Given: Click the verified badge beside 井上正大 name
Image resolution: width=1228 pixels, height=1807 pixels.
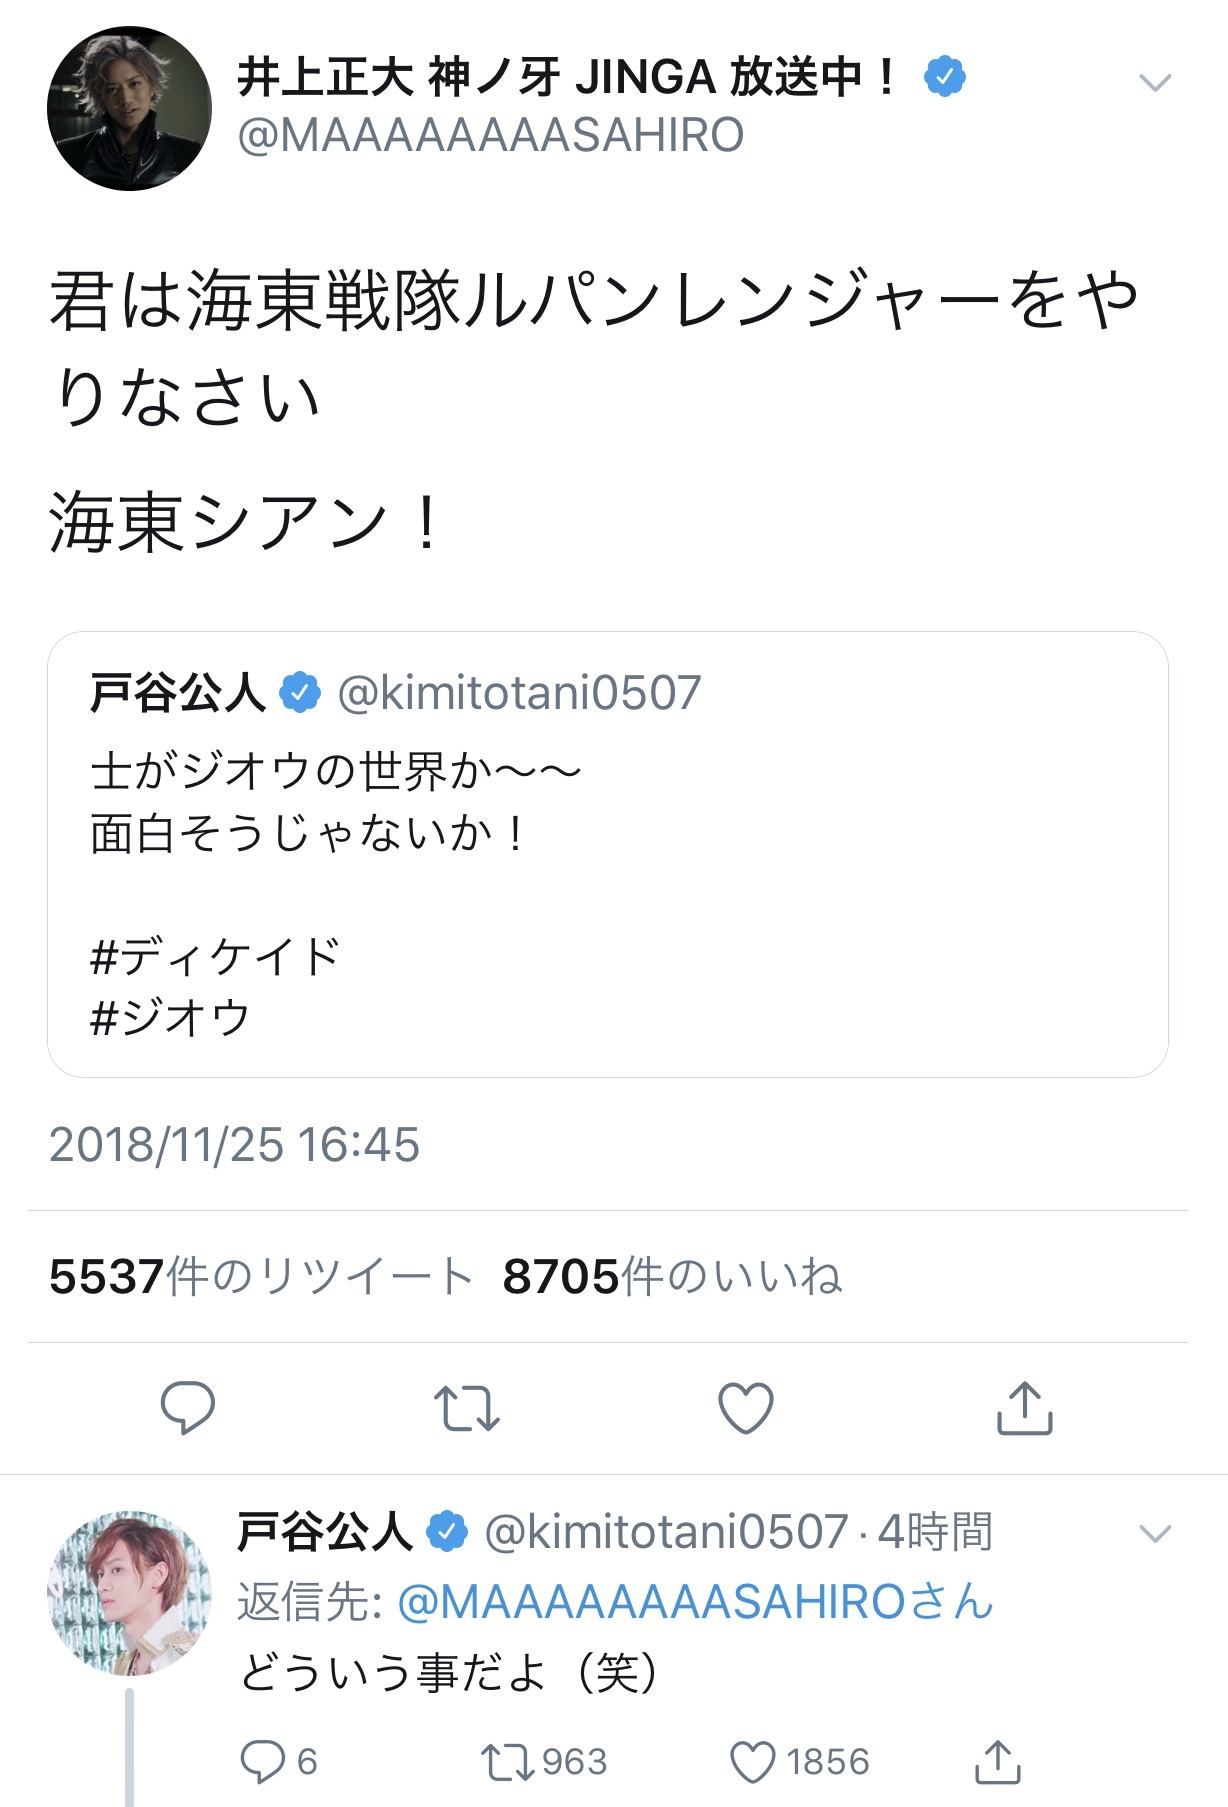Looking at the screenshot, I should [x=944, y=77].
